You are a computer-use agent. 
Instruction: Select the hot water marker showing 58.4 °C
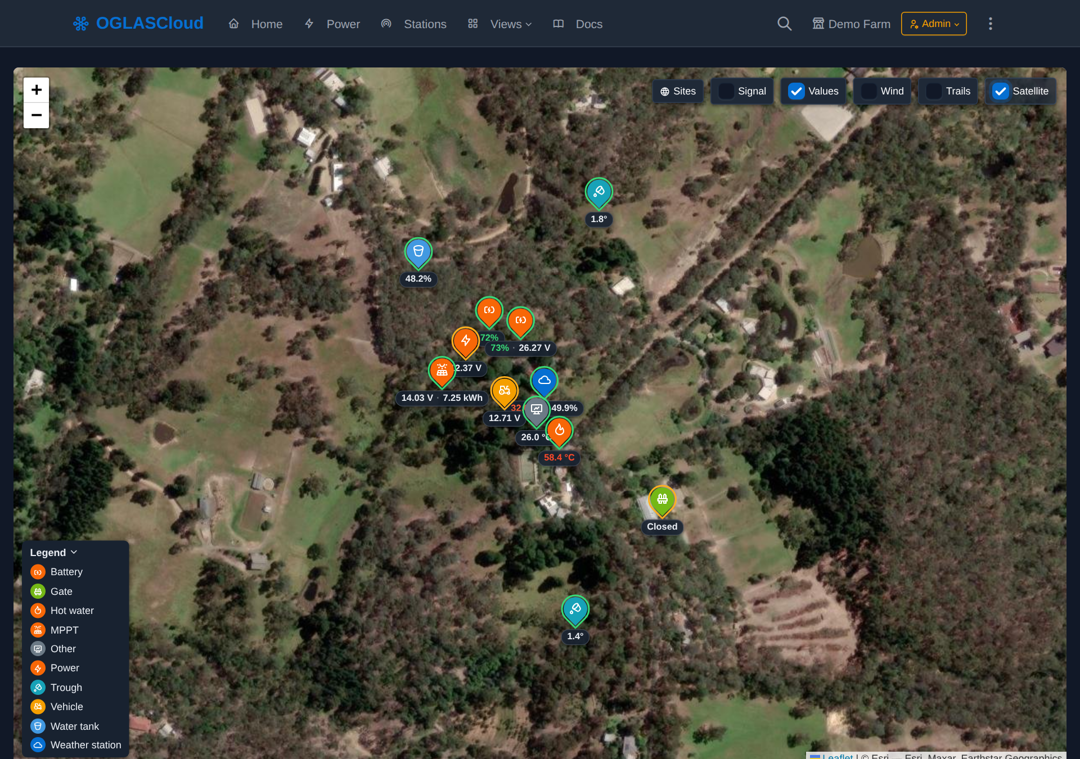click(x=559, y=432)
